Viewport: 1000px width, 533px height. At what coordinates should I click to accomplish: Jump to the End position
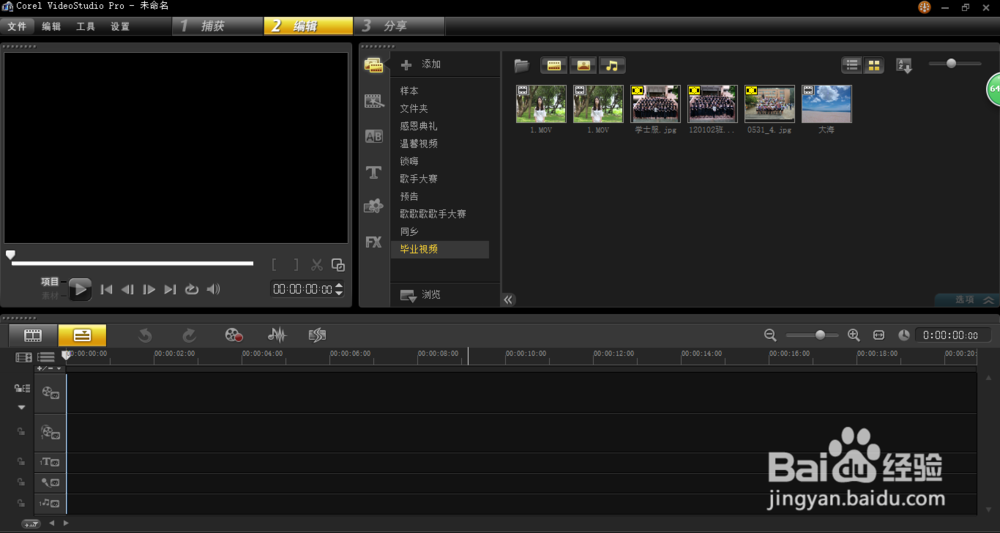pos(170,289)
